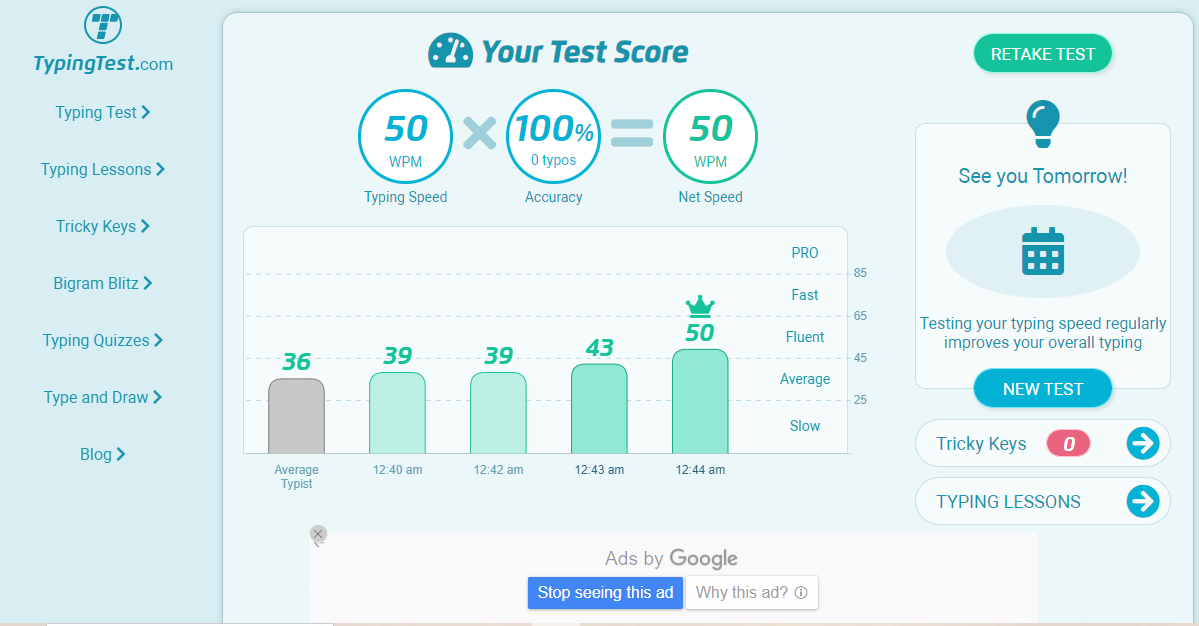
Task: Click the 36 value above gray bar
Action: click(297, 362)
